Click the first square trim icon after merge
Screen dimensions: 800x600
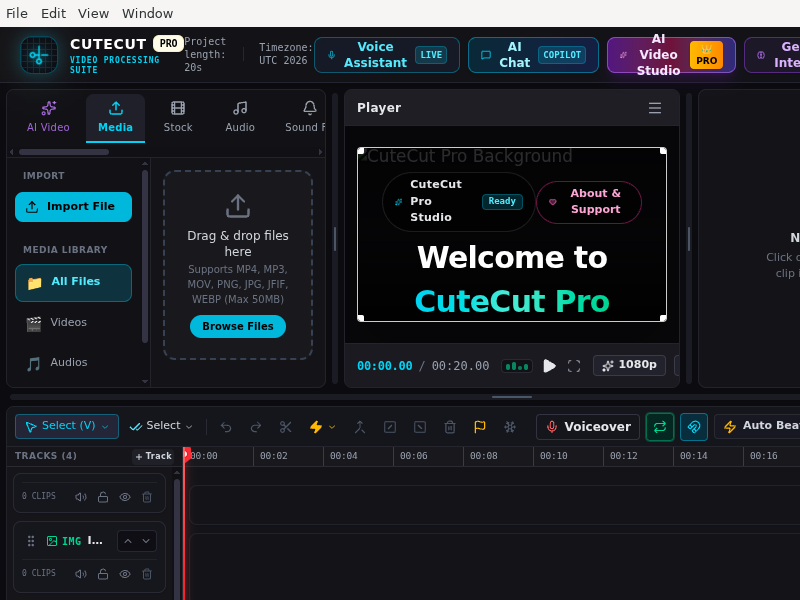pos(390,427)
